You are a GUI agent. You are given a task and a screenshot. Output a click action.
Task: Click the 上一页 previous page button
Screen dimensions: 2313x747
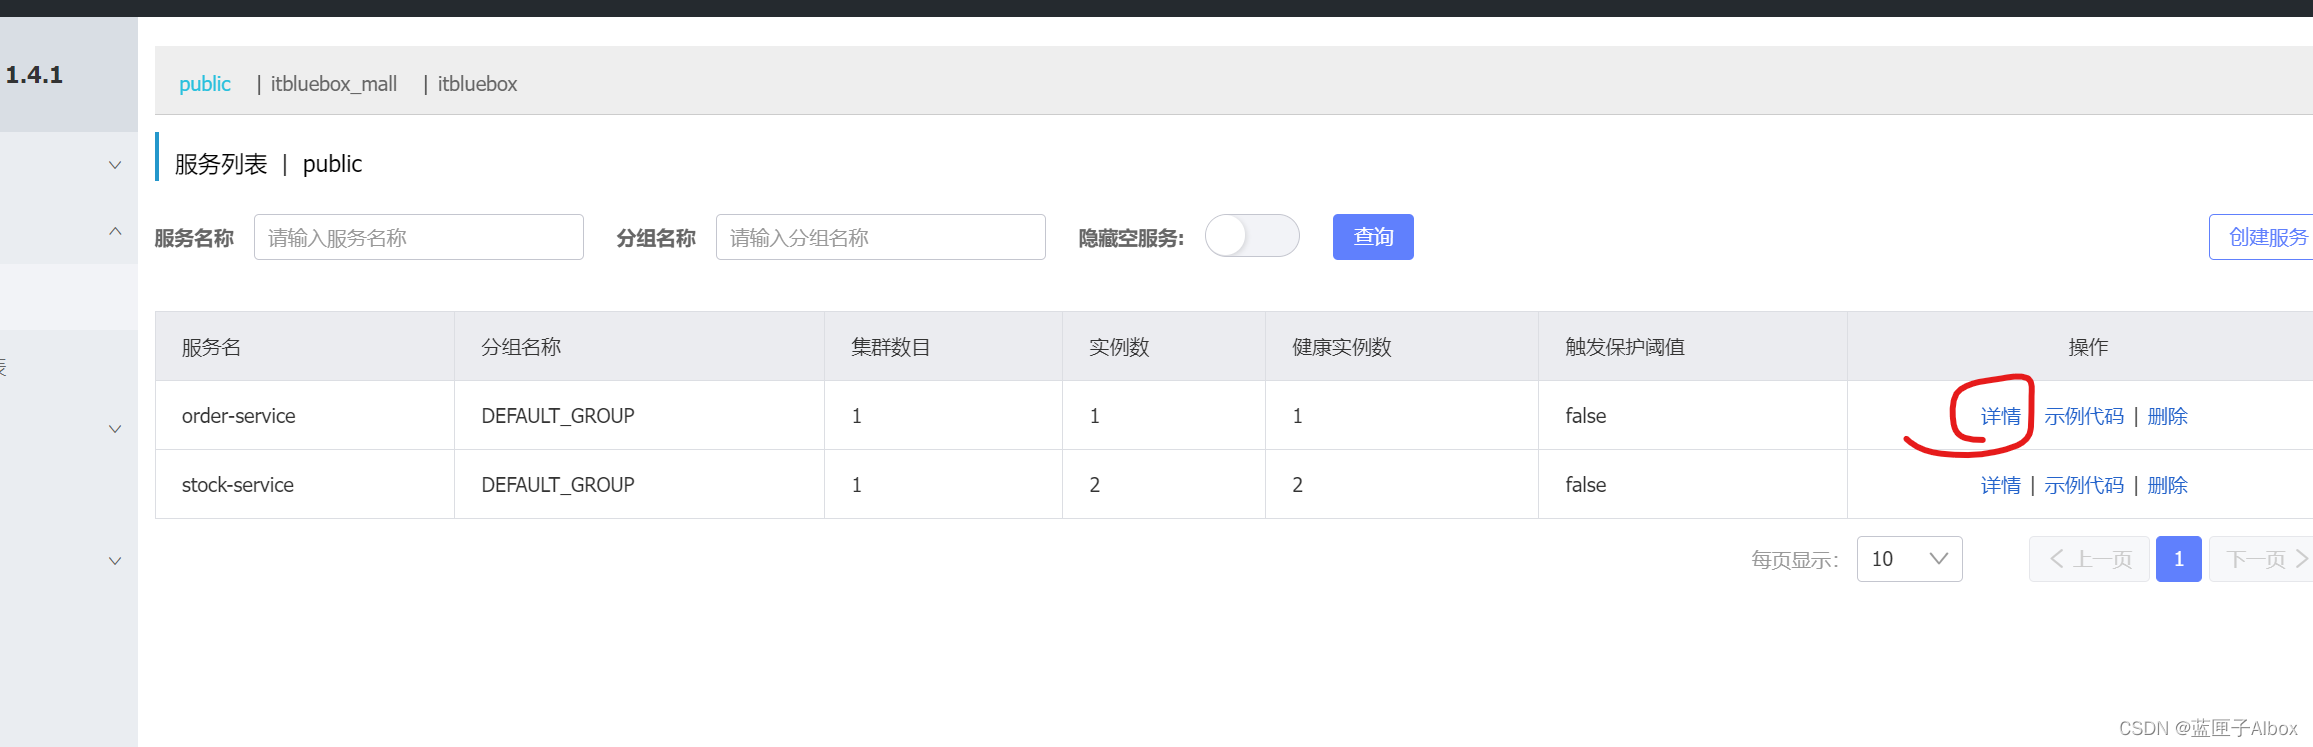click(2089, 559)
